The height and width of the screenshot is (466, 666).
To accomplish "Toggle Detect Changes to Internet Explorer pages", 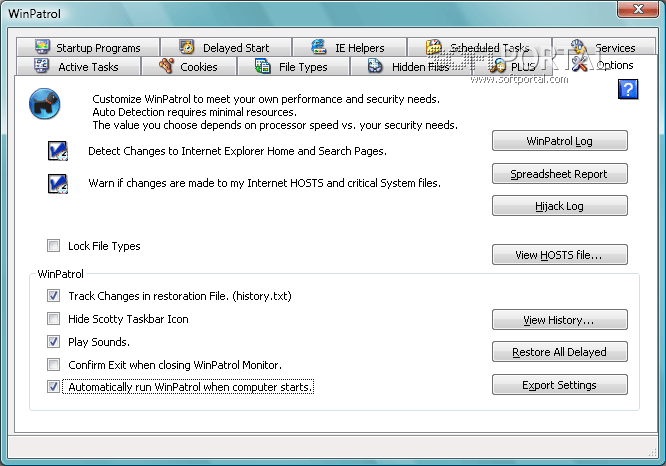I will 58,151.
